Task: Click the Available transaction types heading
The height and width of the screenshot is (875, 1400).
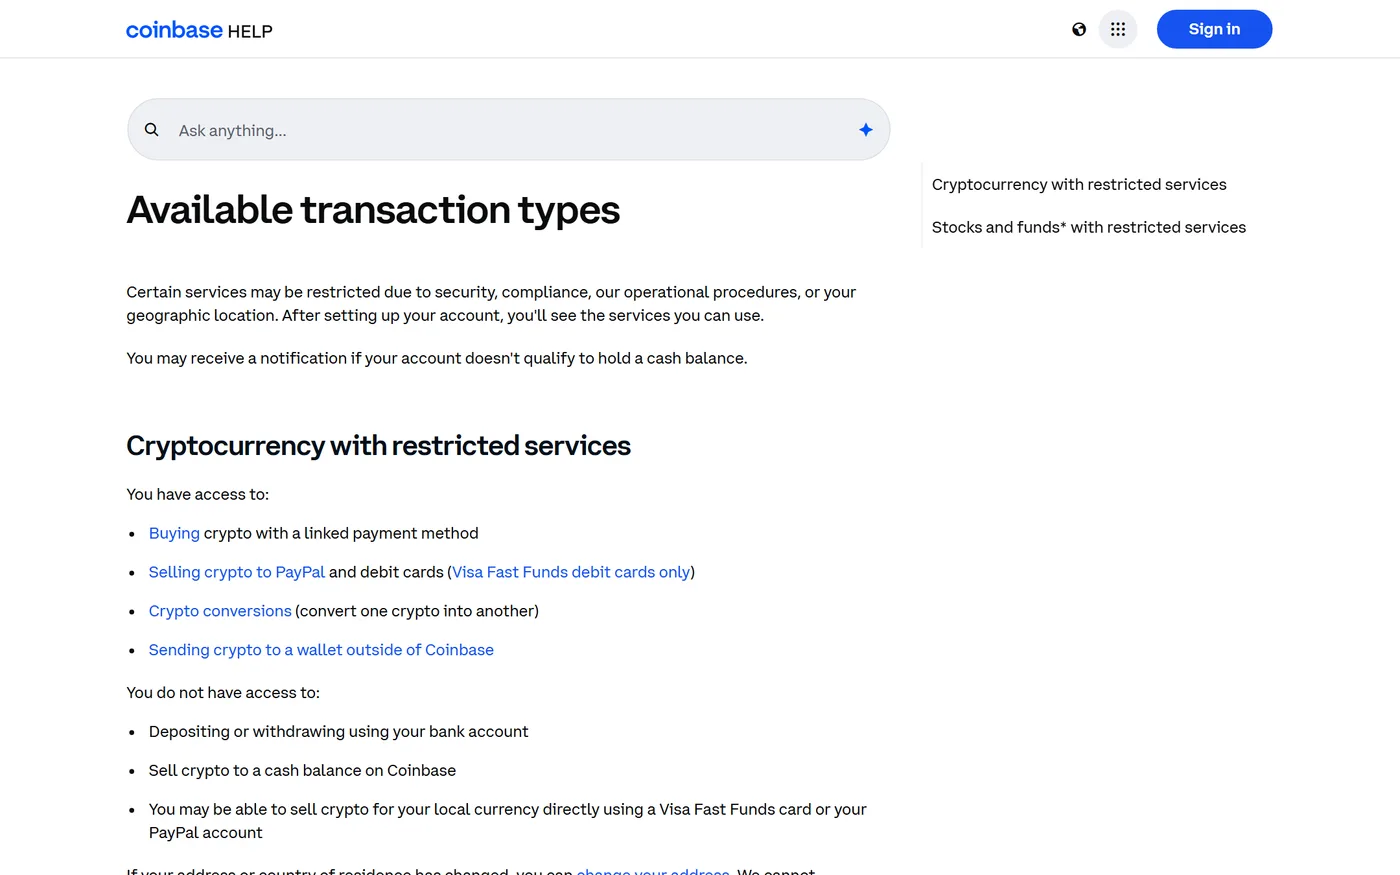Action: coord(373,210)
